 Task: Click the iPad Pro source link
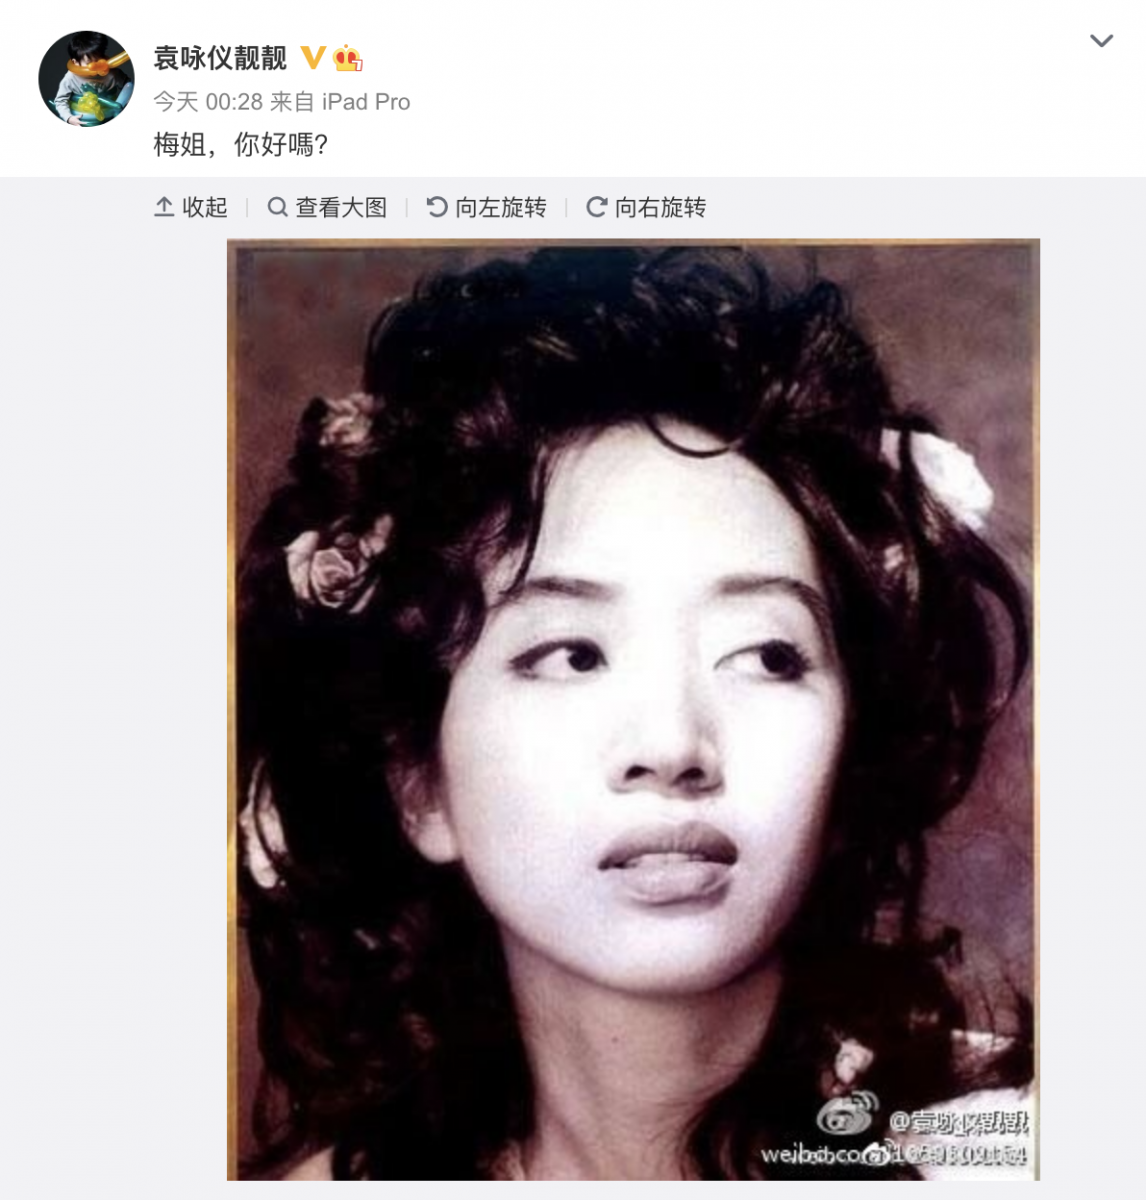(x=366, y=102)
